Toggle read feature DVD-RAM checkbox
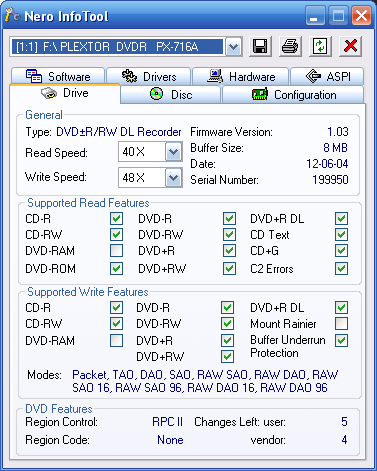This screenshot has height=471, width=377. (x=116, y=250)
